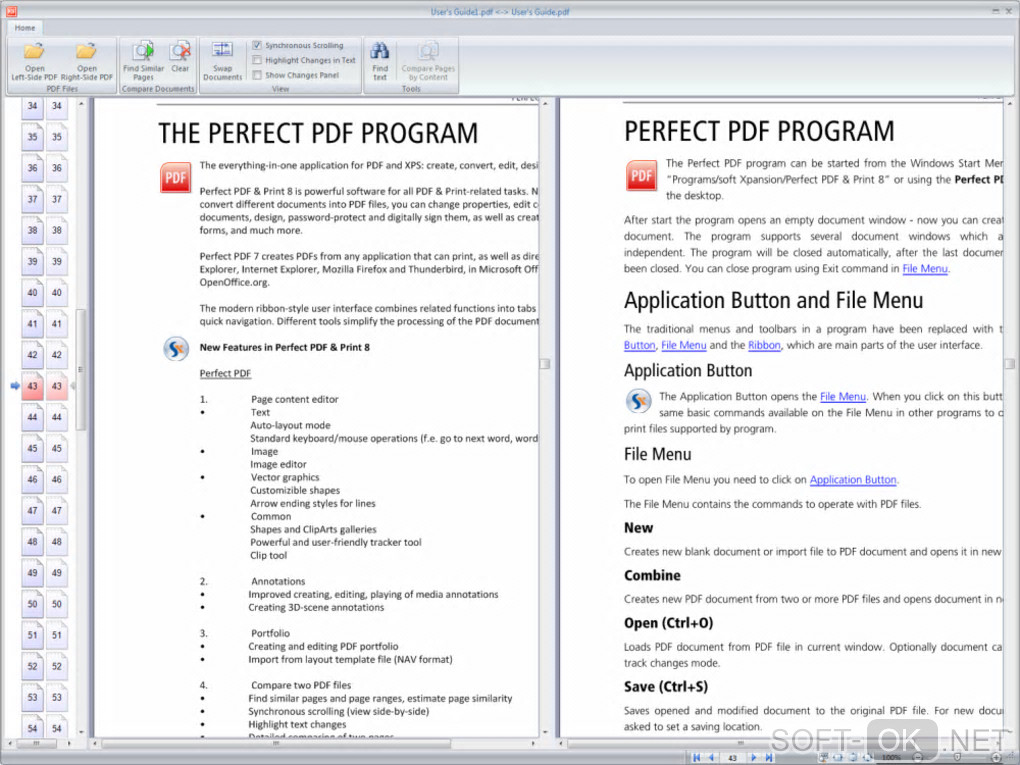Switch to the Home ribbon tab
This screenshot has height=765, width=1020.
(25, 28)
